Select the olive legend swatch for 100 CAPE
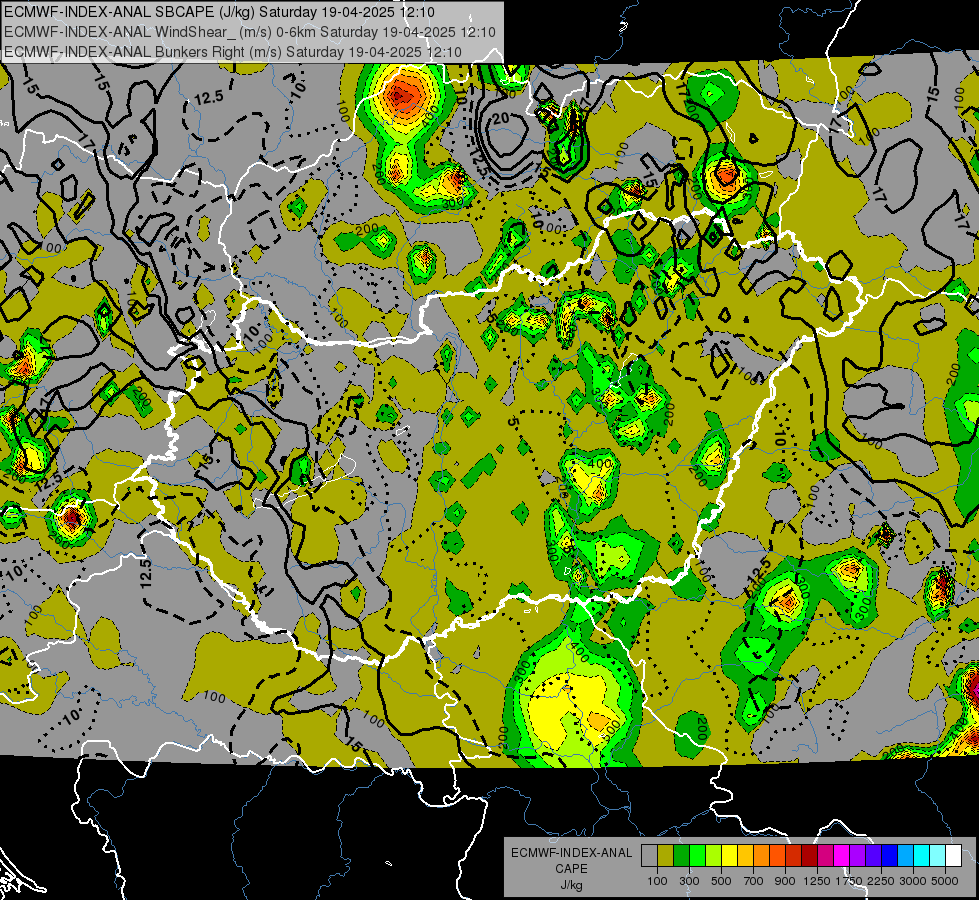The image size is (979, 900). coord(666,855)
